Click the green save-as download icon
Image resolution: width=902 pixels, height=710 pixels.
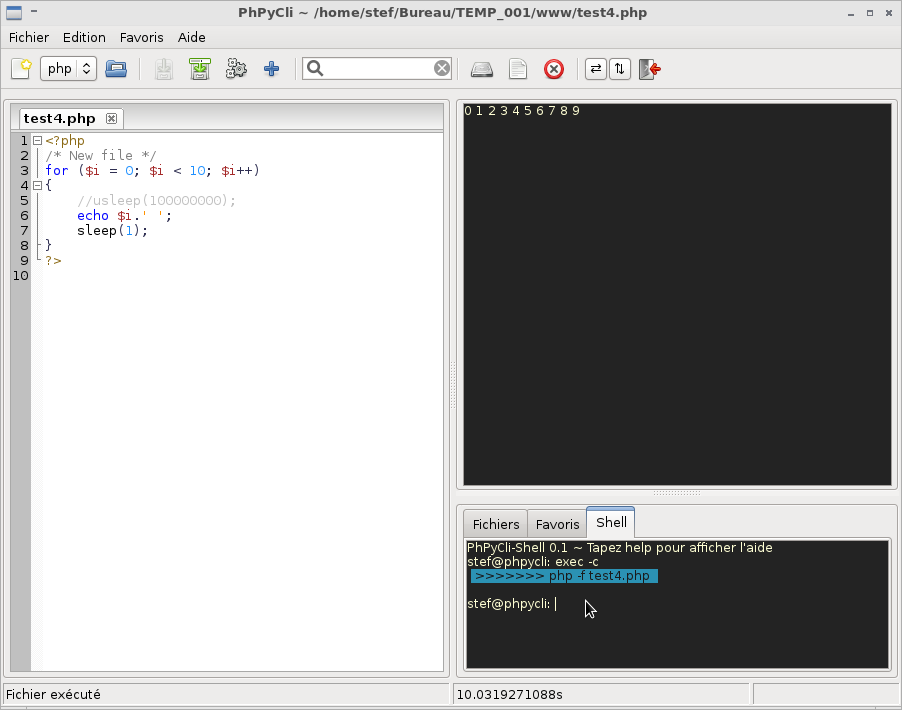200,69
